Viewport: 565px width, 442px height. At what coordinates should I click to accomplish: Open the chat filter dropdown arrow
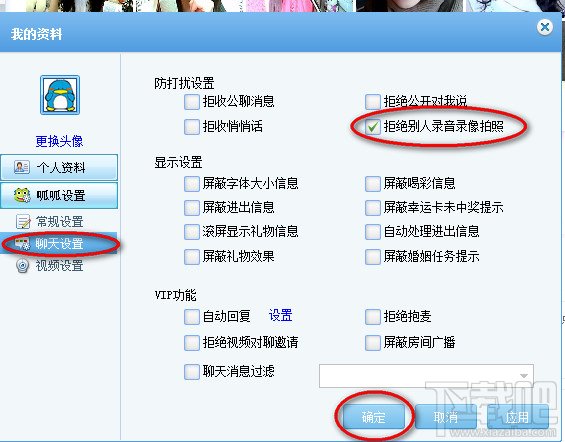point(524,376)
